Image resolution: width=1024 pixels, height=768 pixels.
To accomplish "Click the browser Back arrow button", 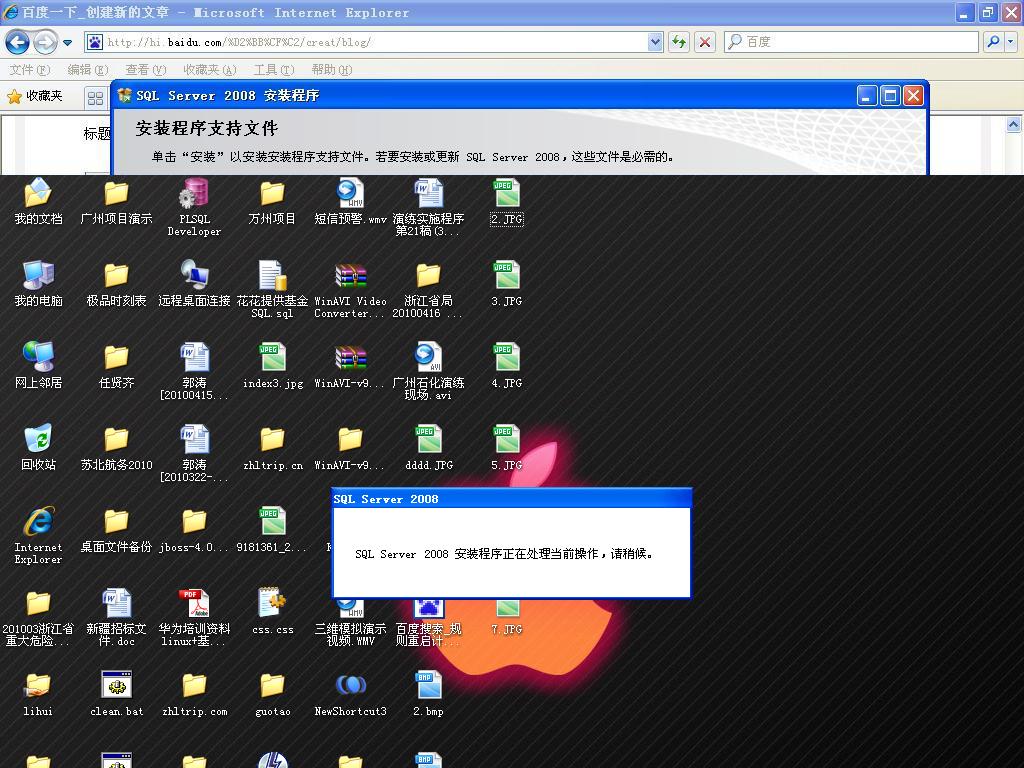I will tap(18, 42).
